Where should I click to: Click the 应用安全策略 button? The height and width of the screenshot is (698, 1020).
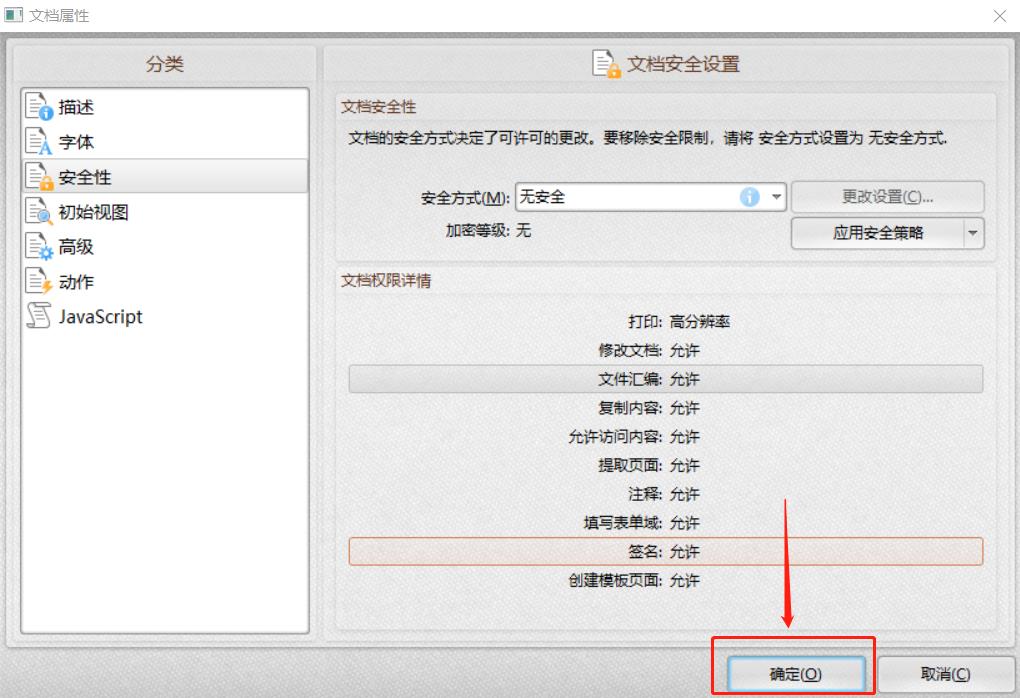coord(878,233)
